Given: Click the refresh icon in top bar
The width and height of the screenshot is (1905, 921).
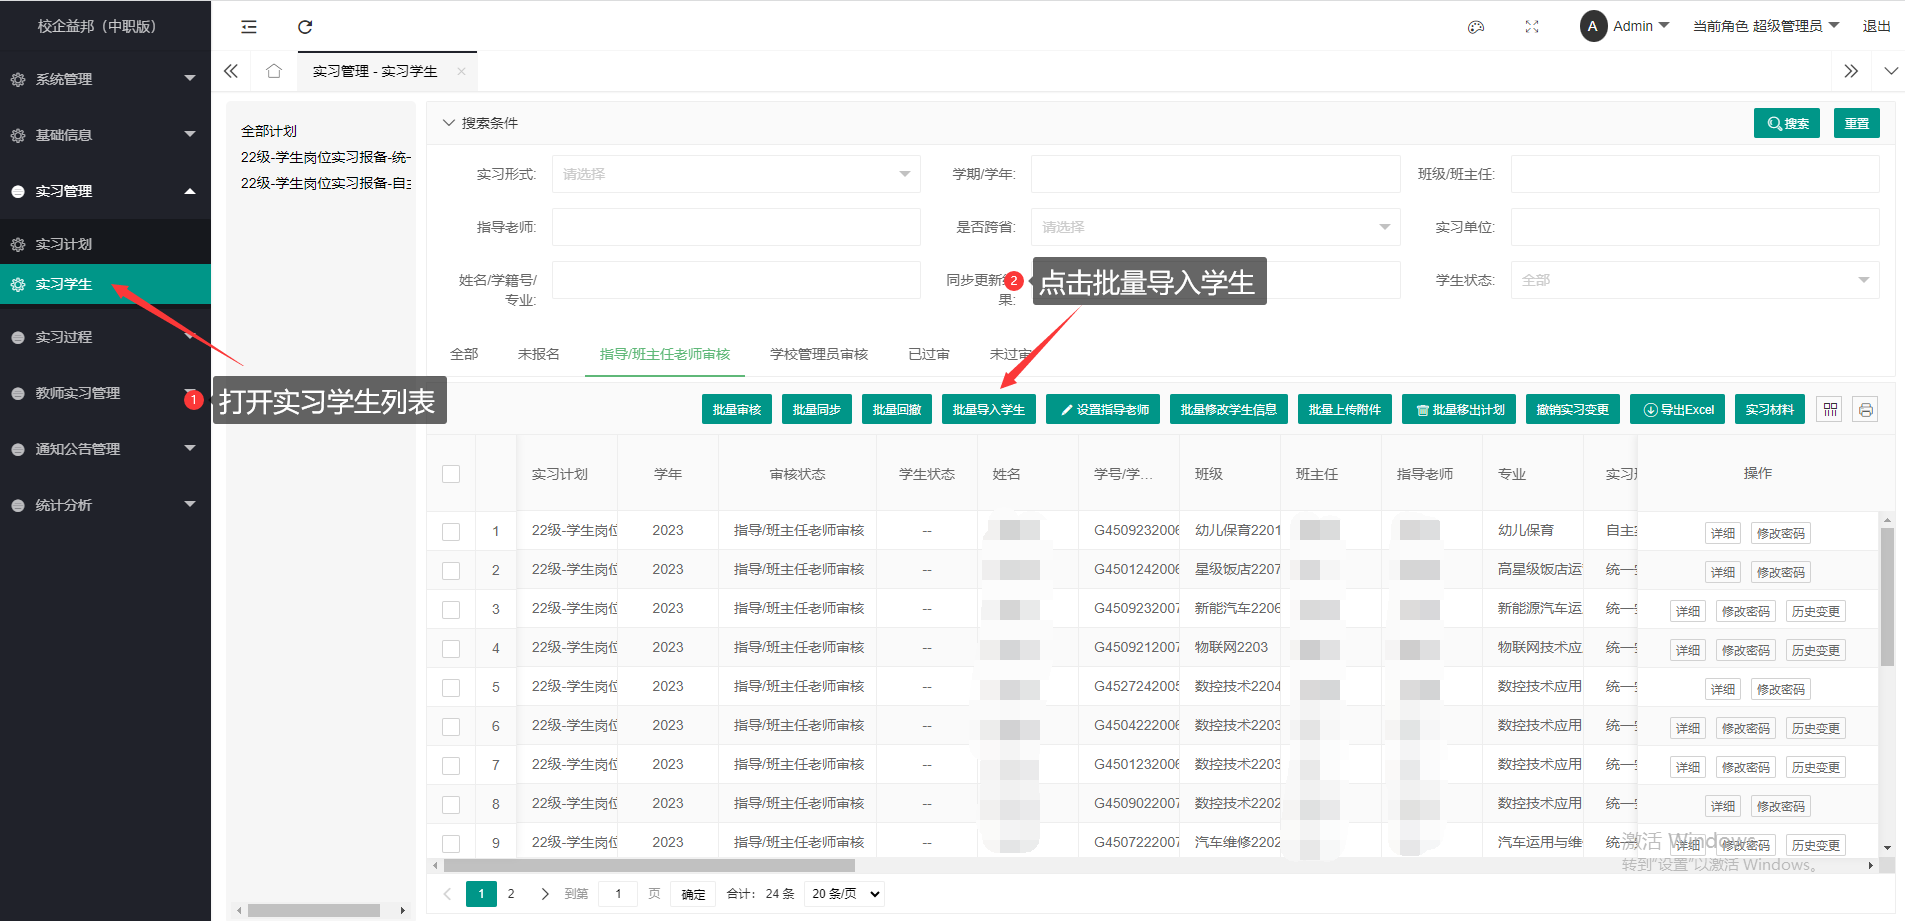Looking at the screenshot, I should pos(305,27).
